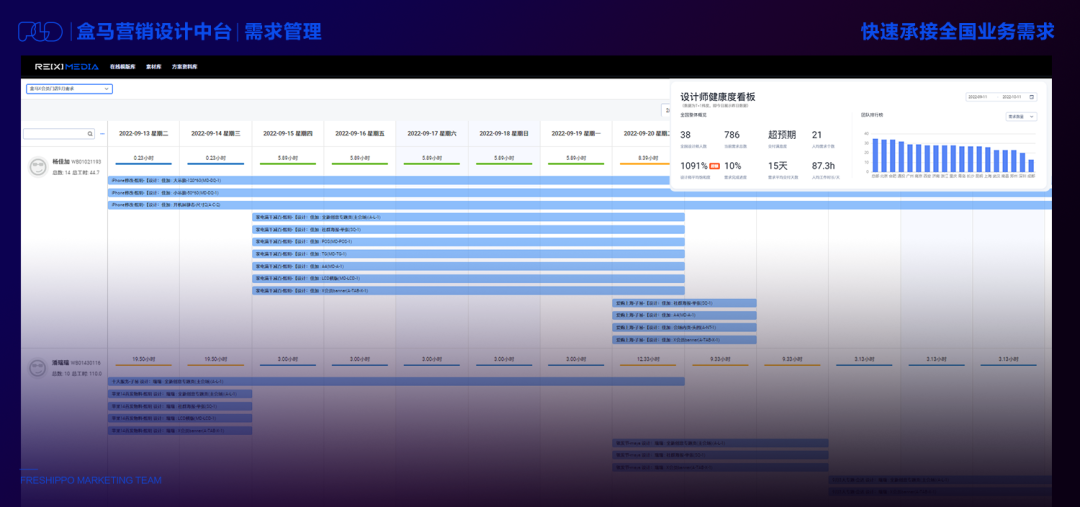Image resolution: width=1080 pixels, height=507 pixels.
Task: Click the tallest first bar in ranking chart
Action: point(875,155)
